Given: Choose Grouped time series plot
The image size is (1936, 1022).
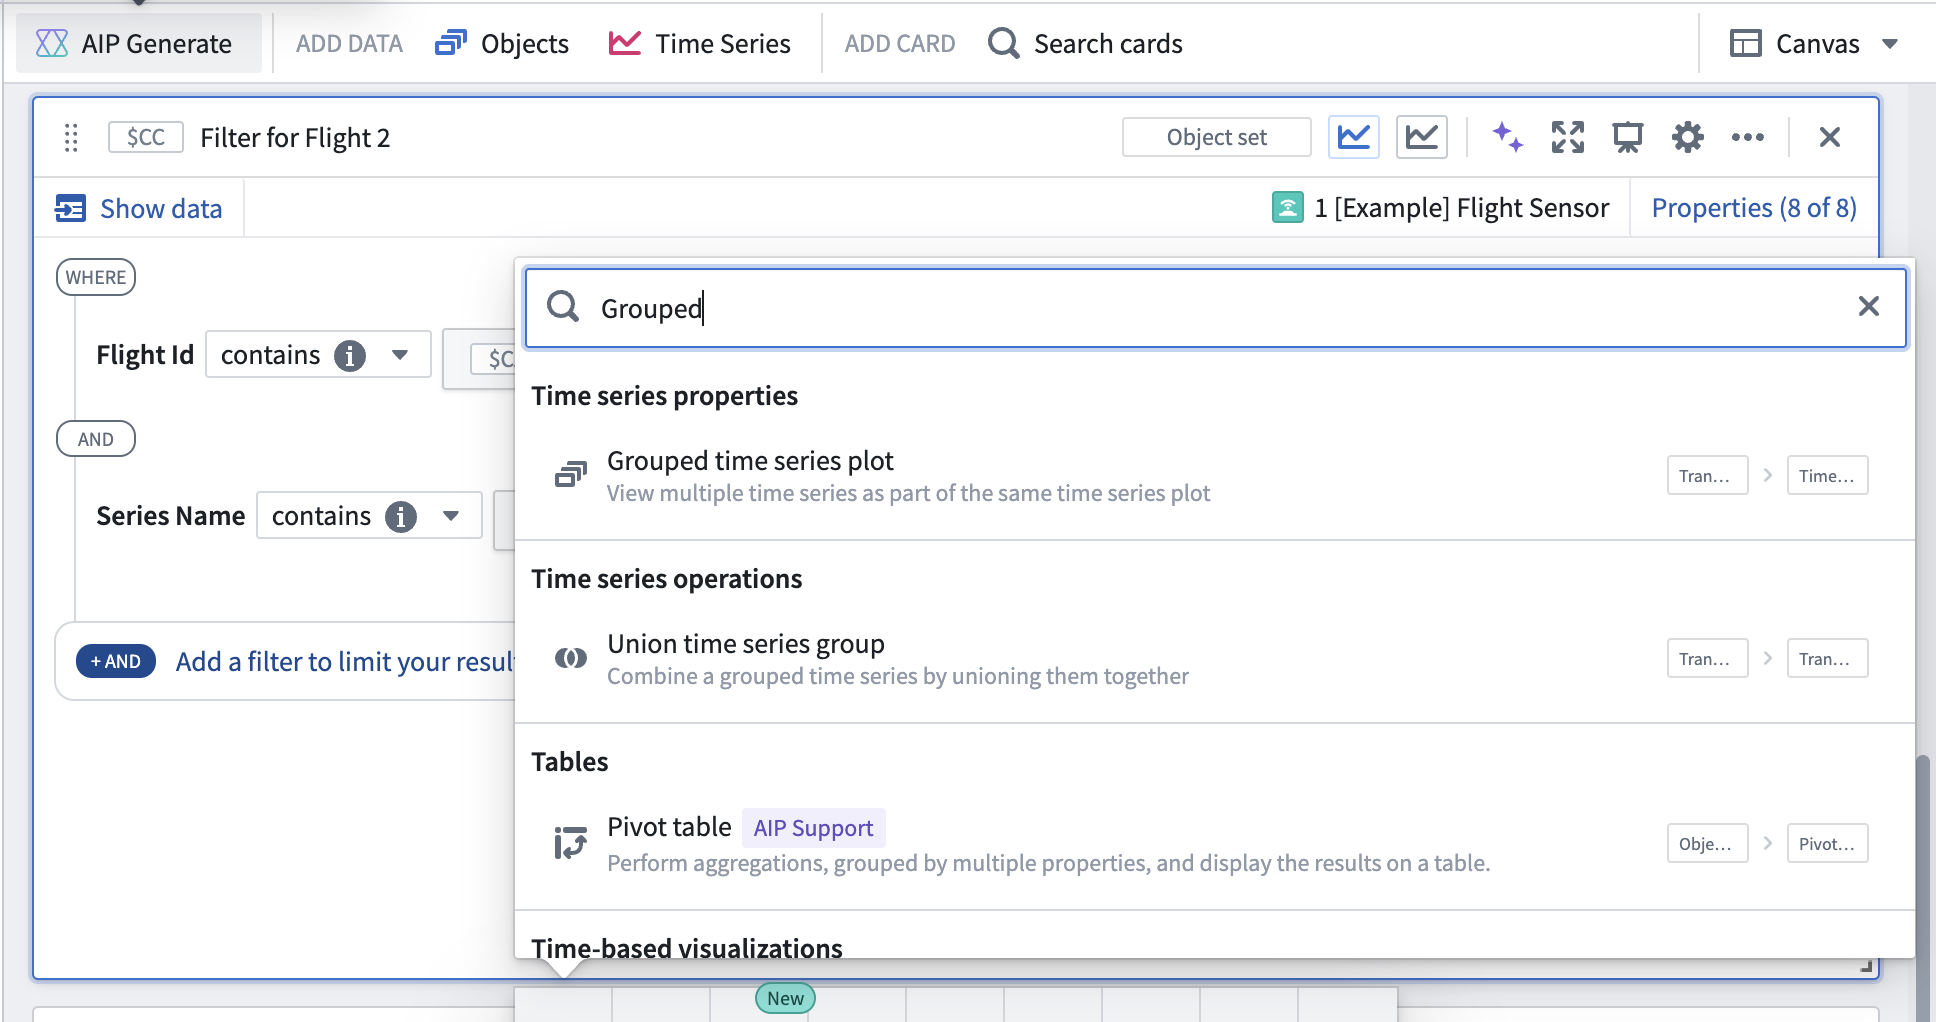Looking at the screenshot, I should coord(1215,476).
